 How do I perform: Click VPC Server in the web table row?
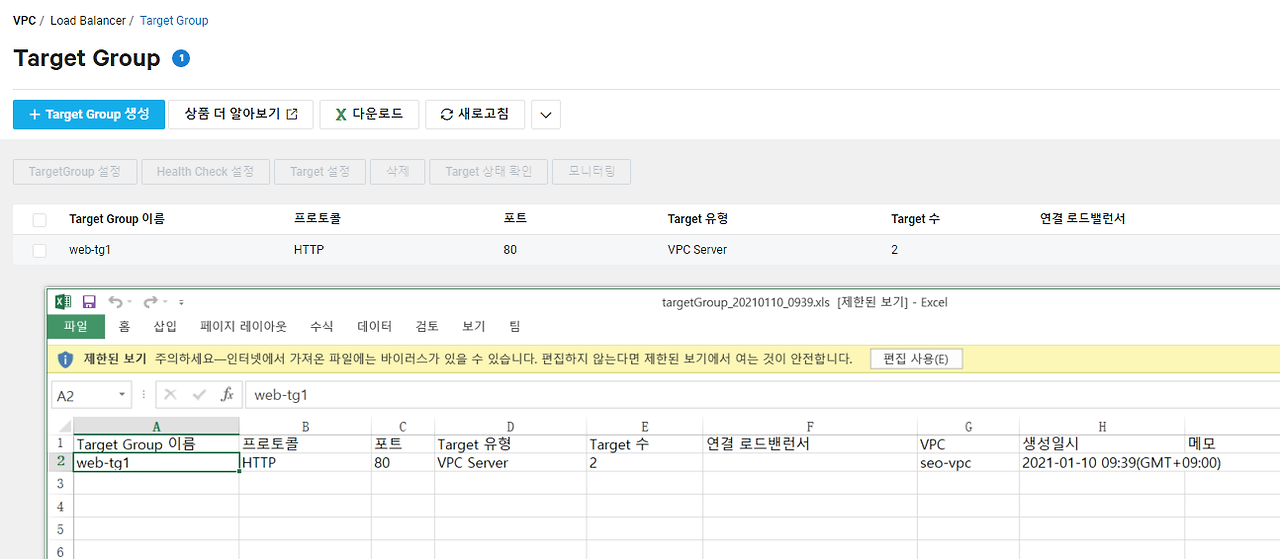697,250
